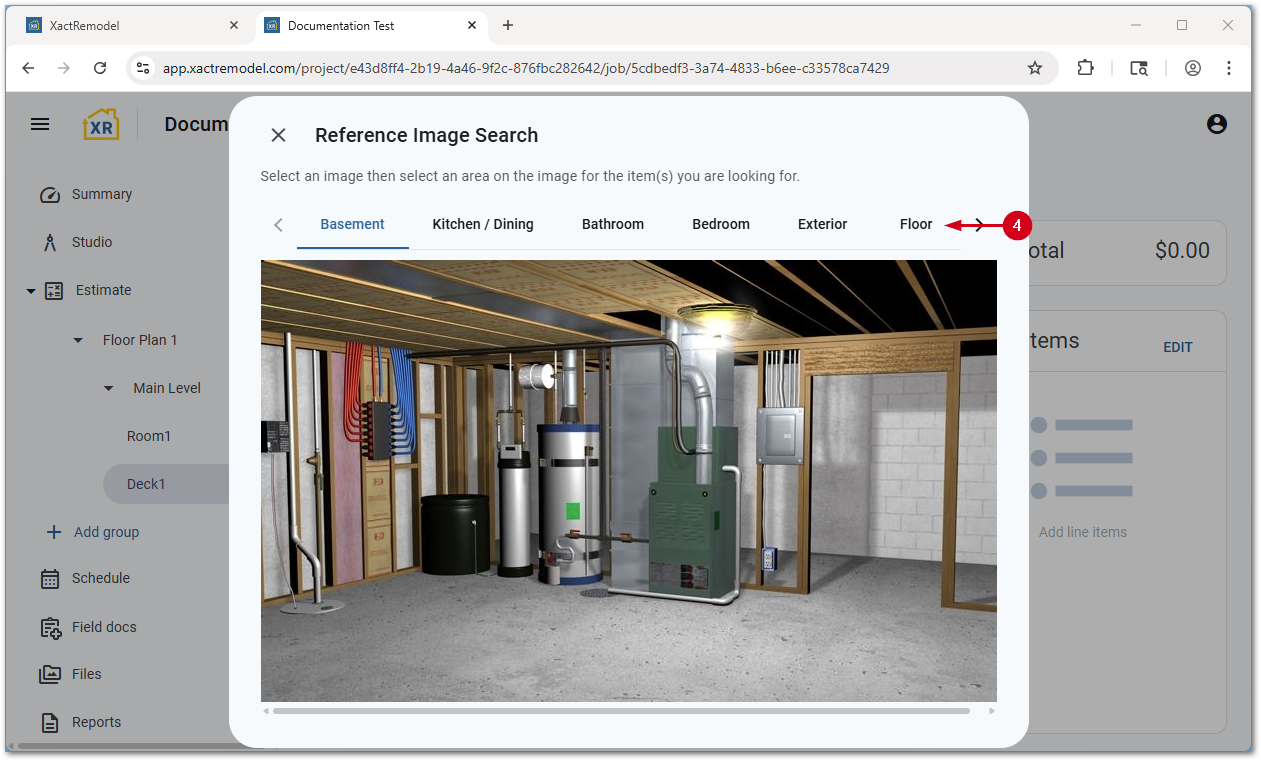The image size is (1261, 761).
Task: Select Deck1 in the project tree
Action: point(145,483)
